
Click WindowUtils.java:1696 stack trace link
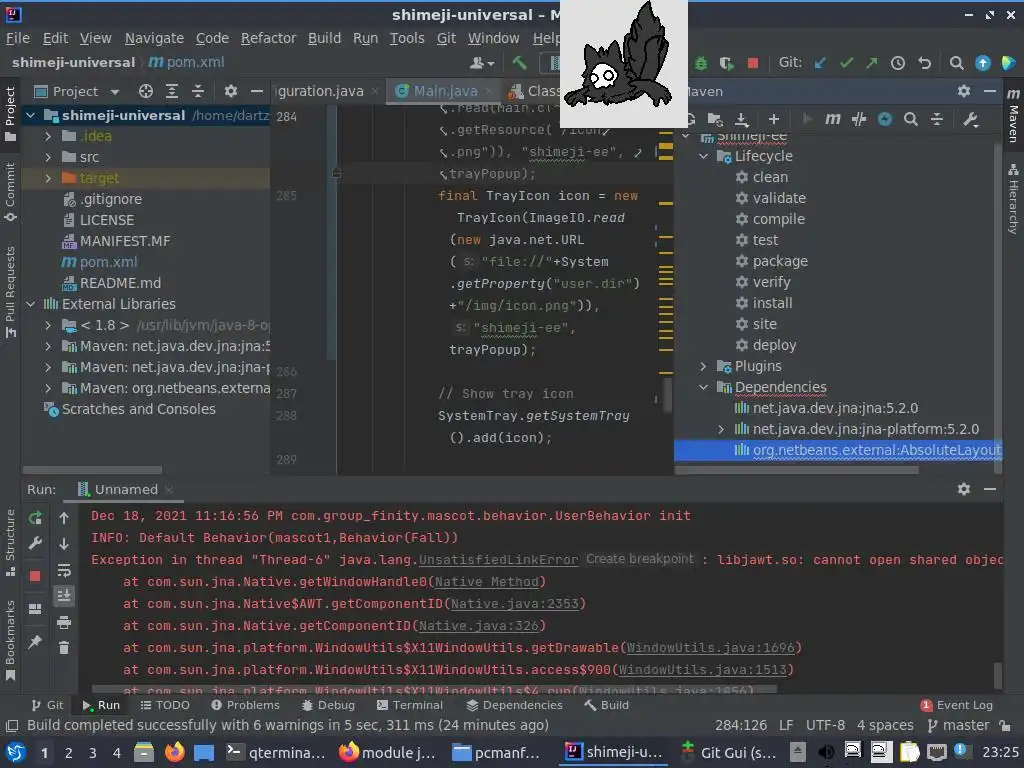(x=711, y=648)
